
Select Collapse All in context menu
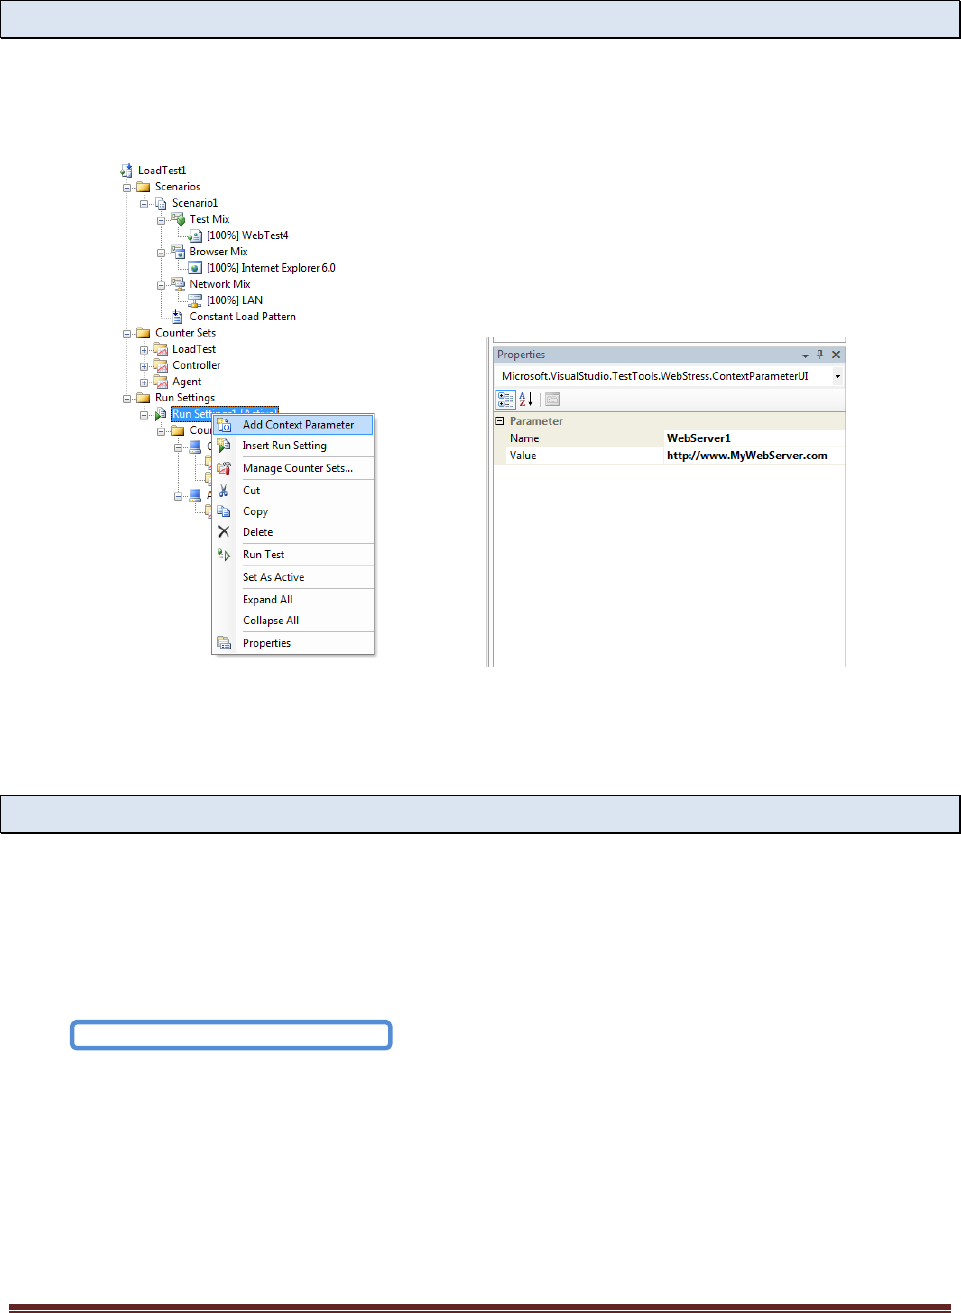(x=293, y=620)
